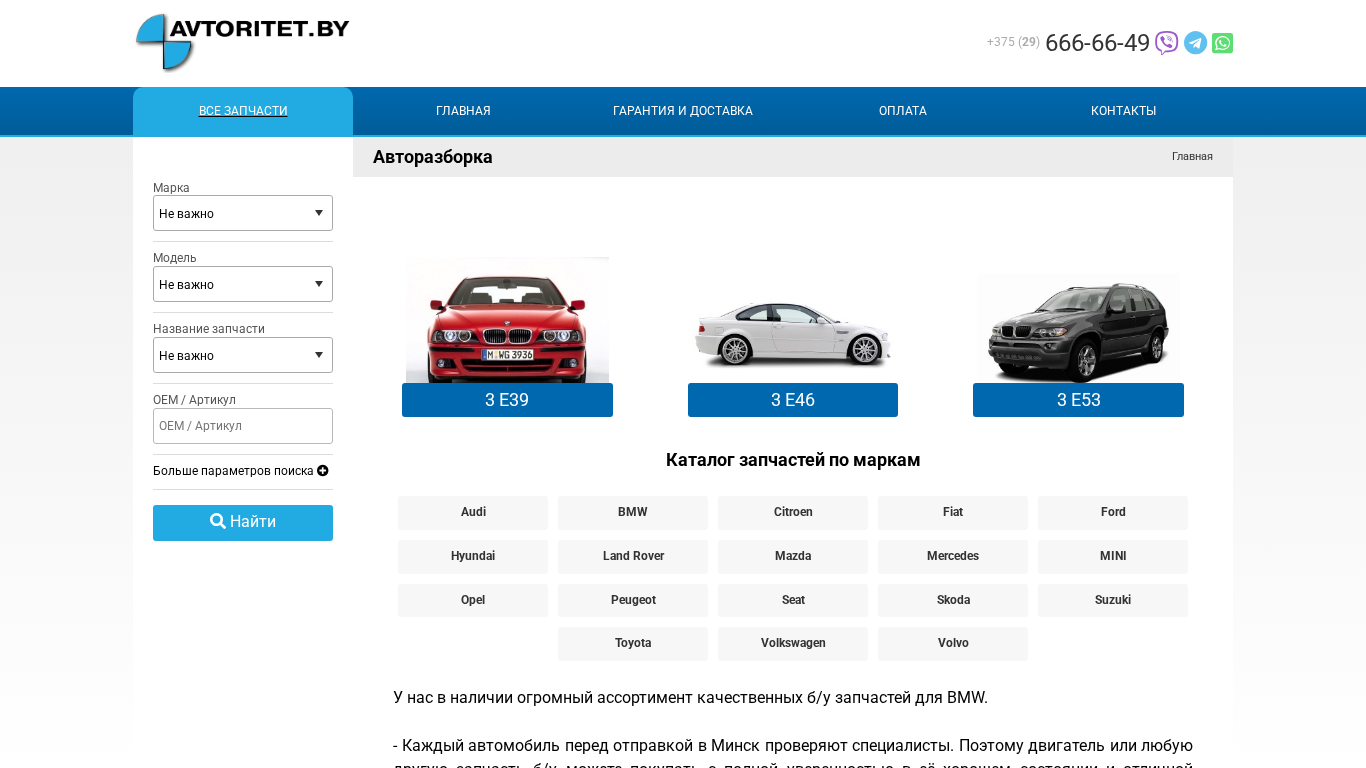Open the Оплата menu item
Screen dimensions: 1366x768
903,111
